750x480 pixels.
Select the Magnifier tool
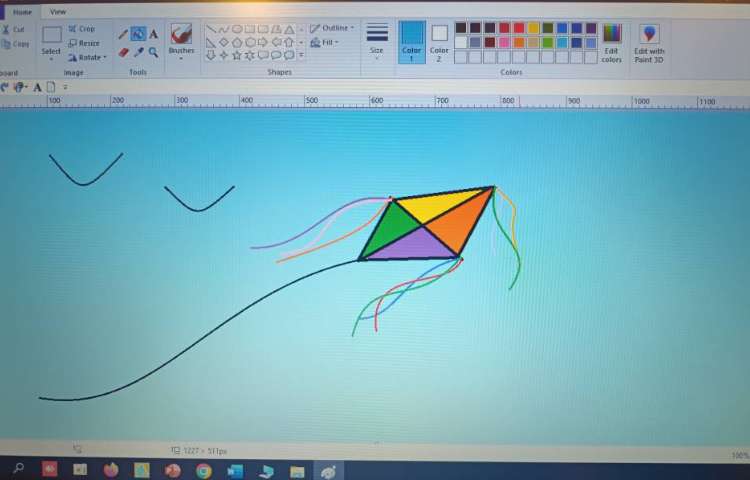tap(153, 52)
